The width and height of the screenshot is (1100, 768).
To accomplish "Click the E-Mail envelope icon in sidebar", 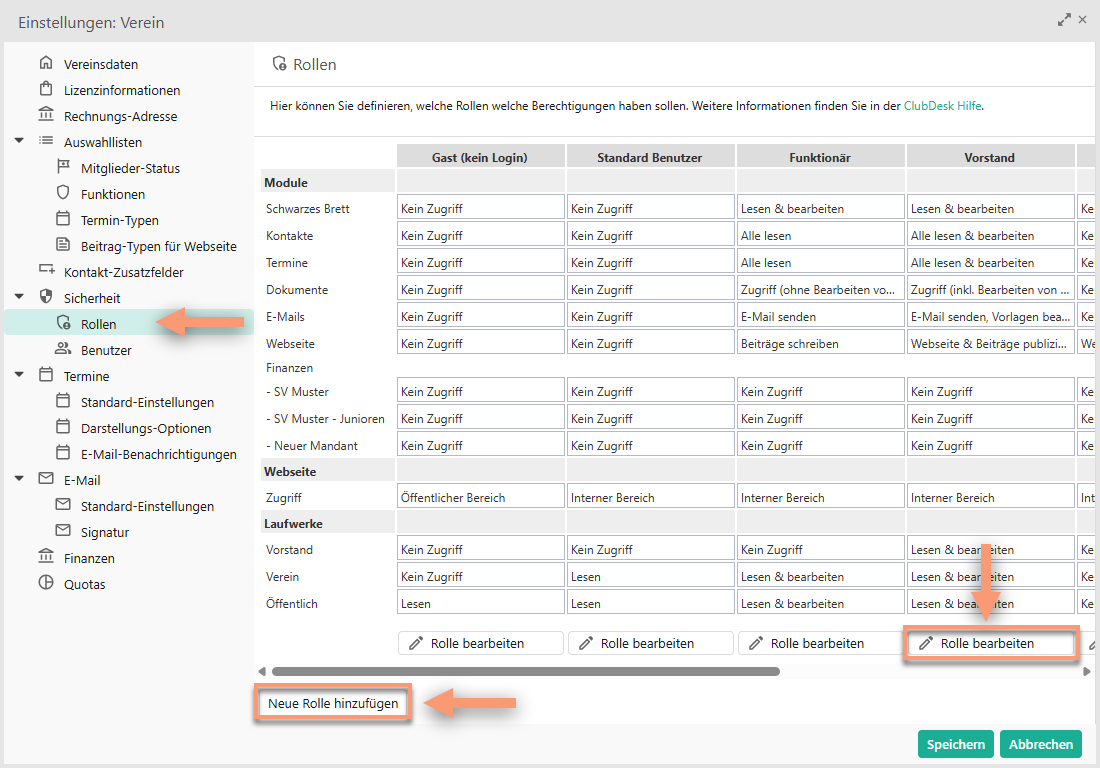I will click(46, 478).
